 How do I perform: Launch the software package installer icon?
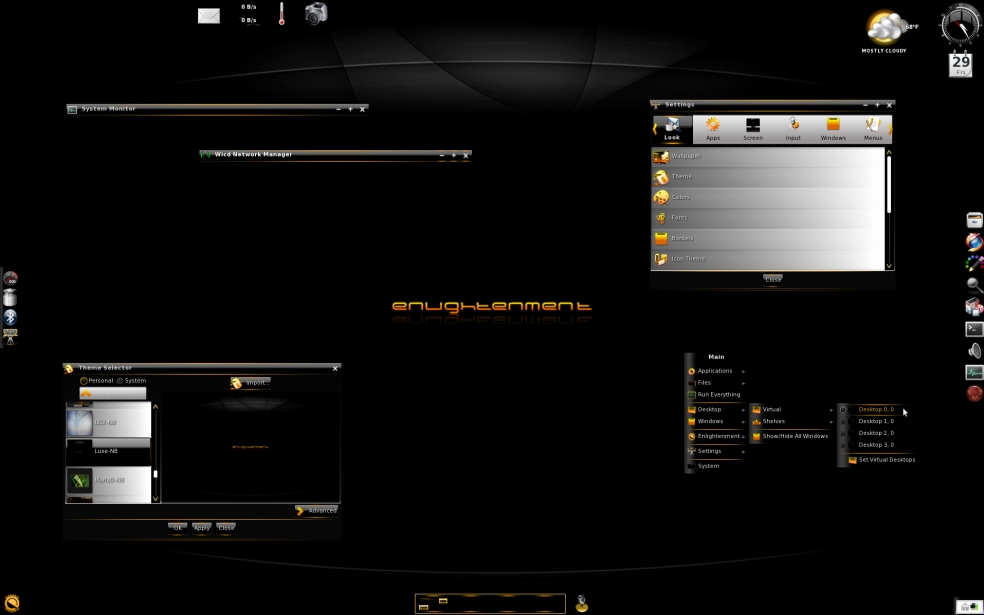tap(974, 307)
